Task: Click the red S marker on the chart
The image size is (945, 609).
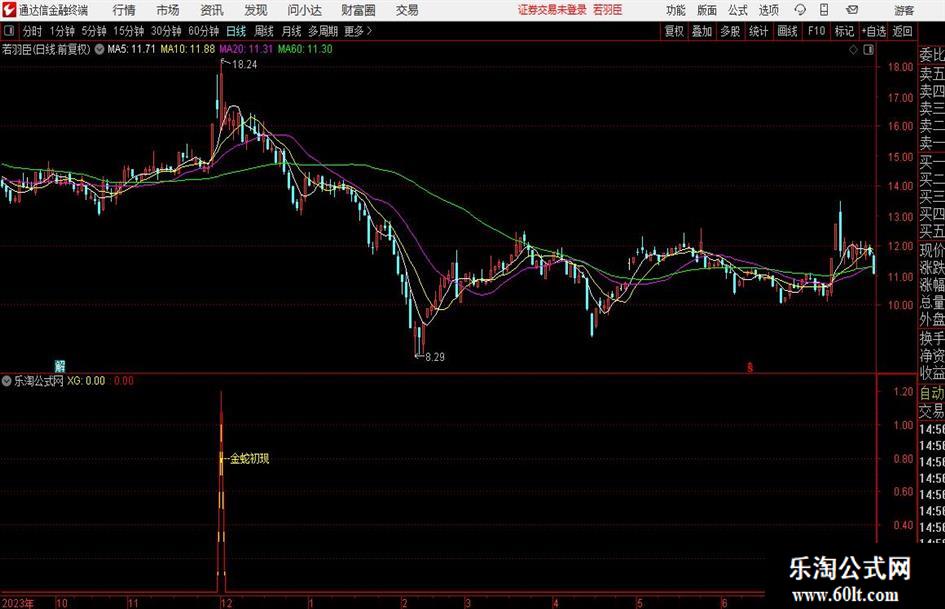Action: pyautogui.click(x=750, y=367)
